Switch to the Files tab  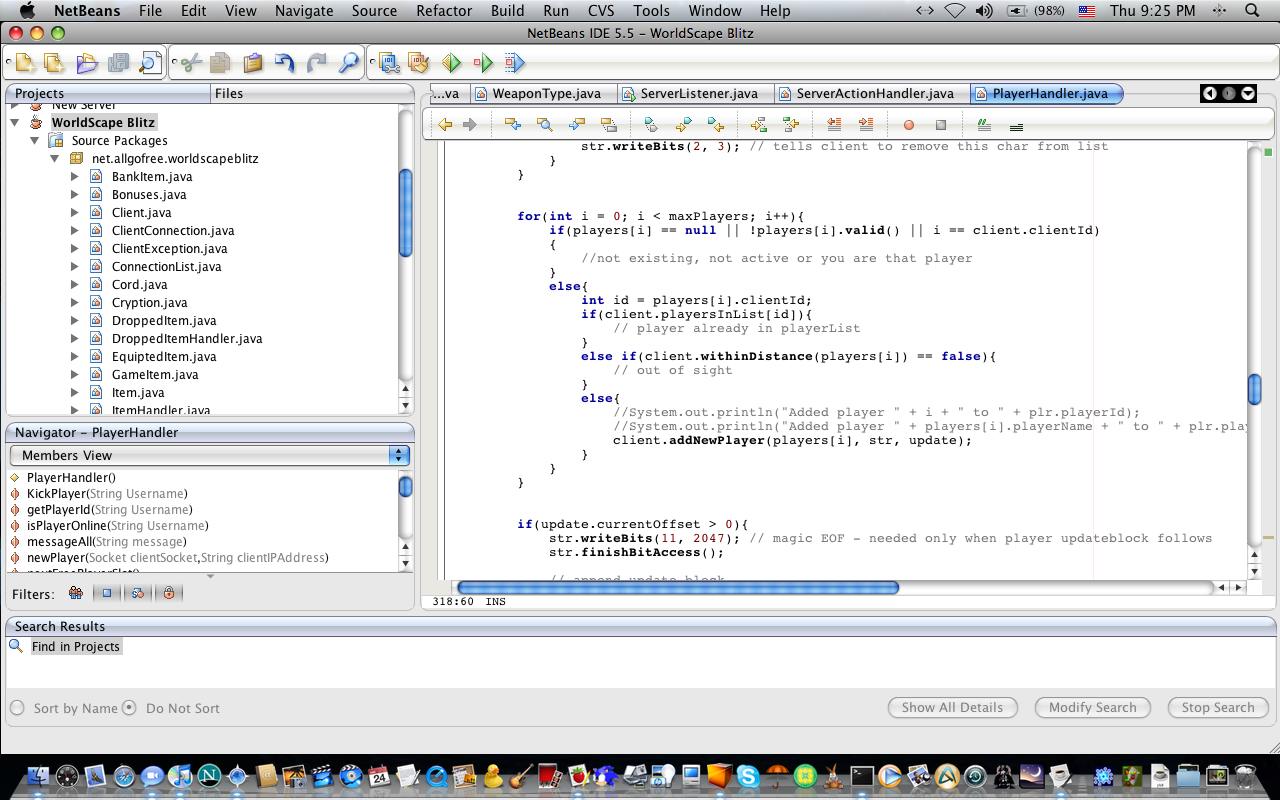[229, 93]
